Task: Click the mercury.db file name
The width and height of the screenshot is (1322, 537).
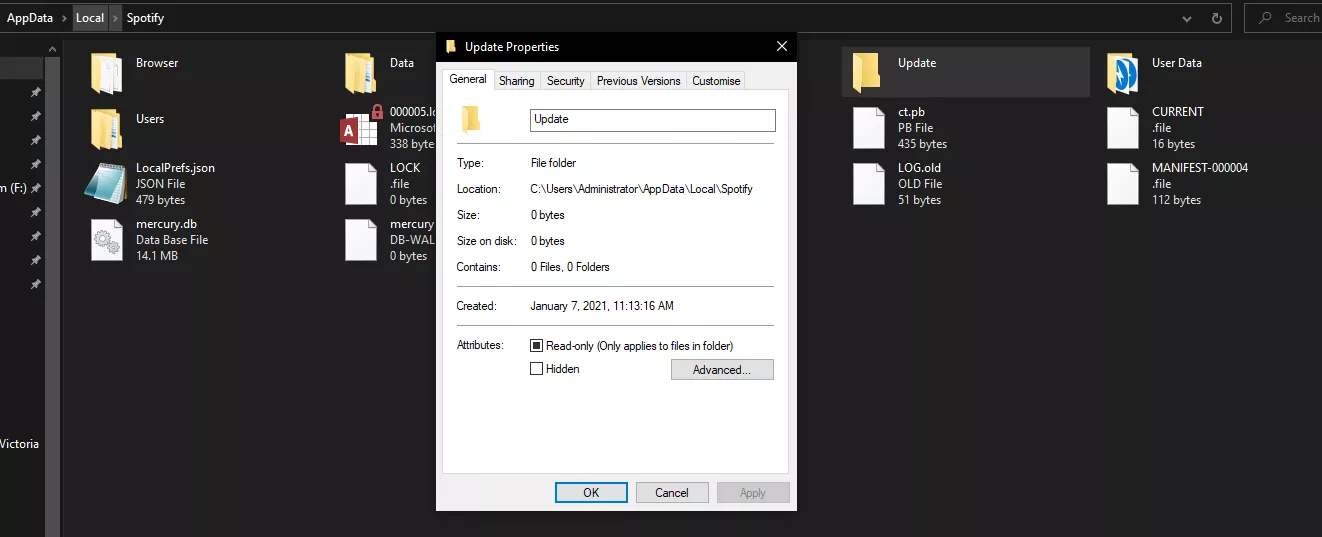Action: coord(166,224)
